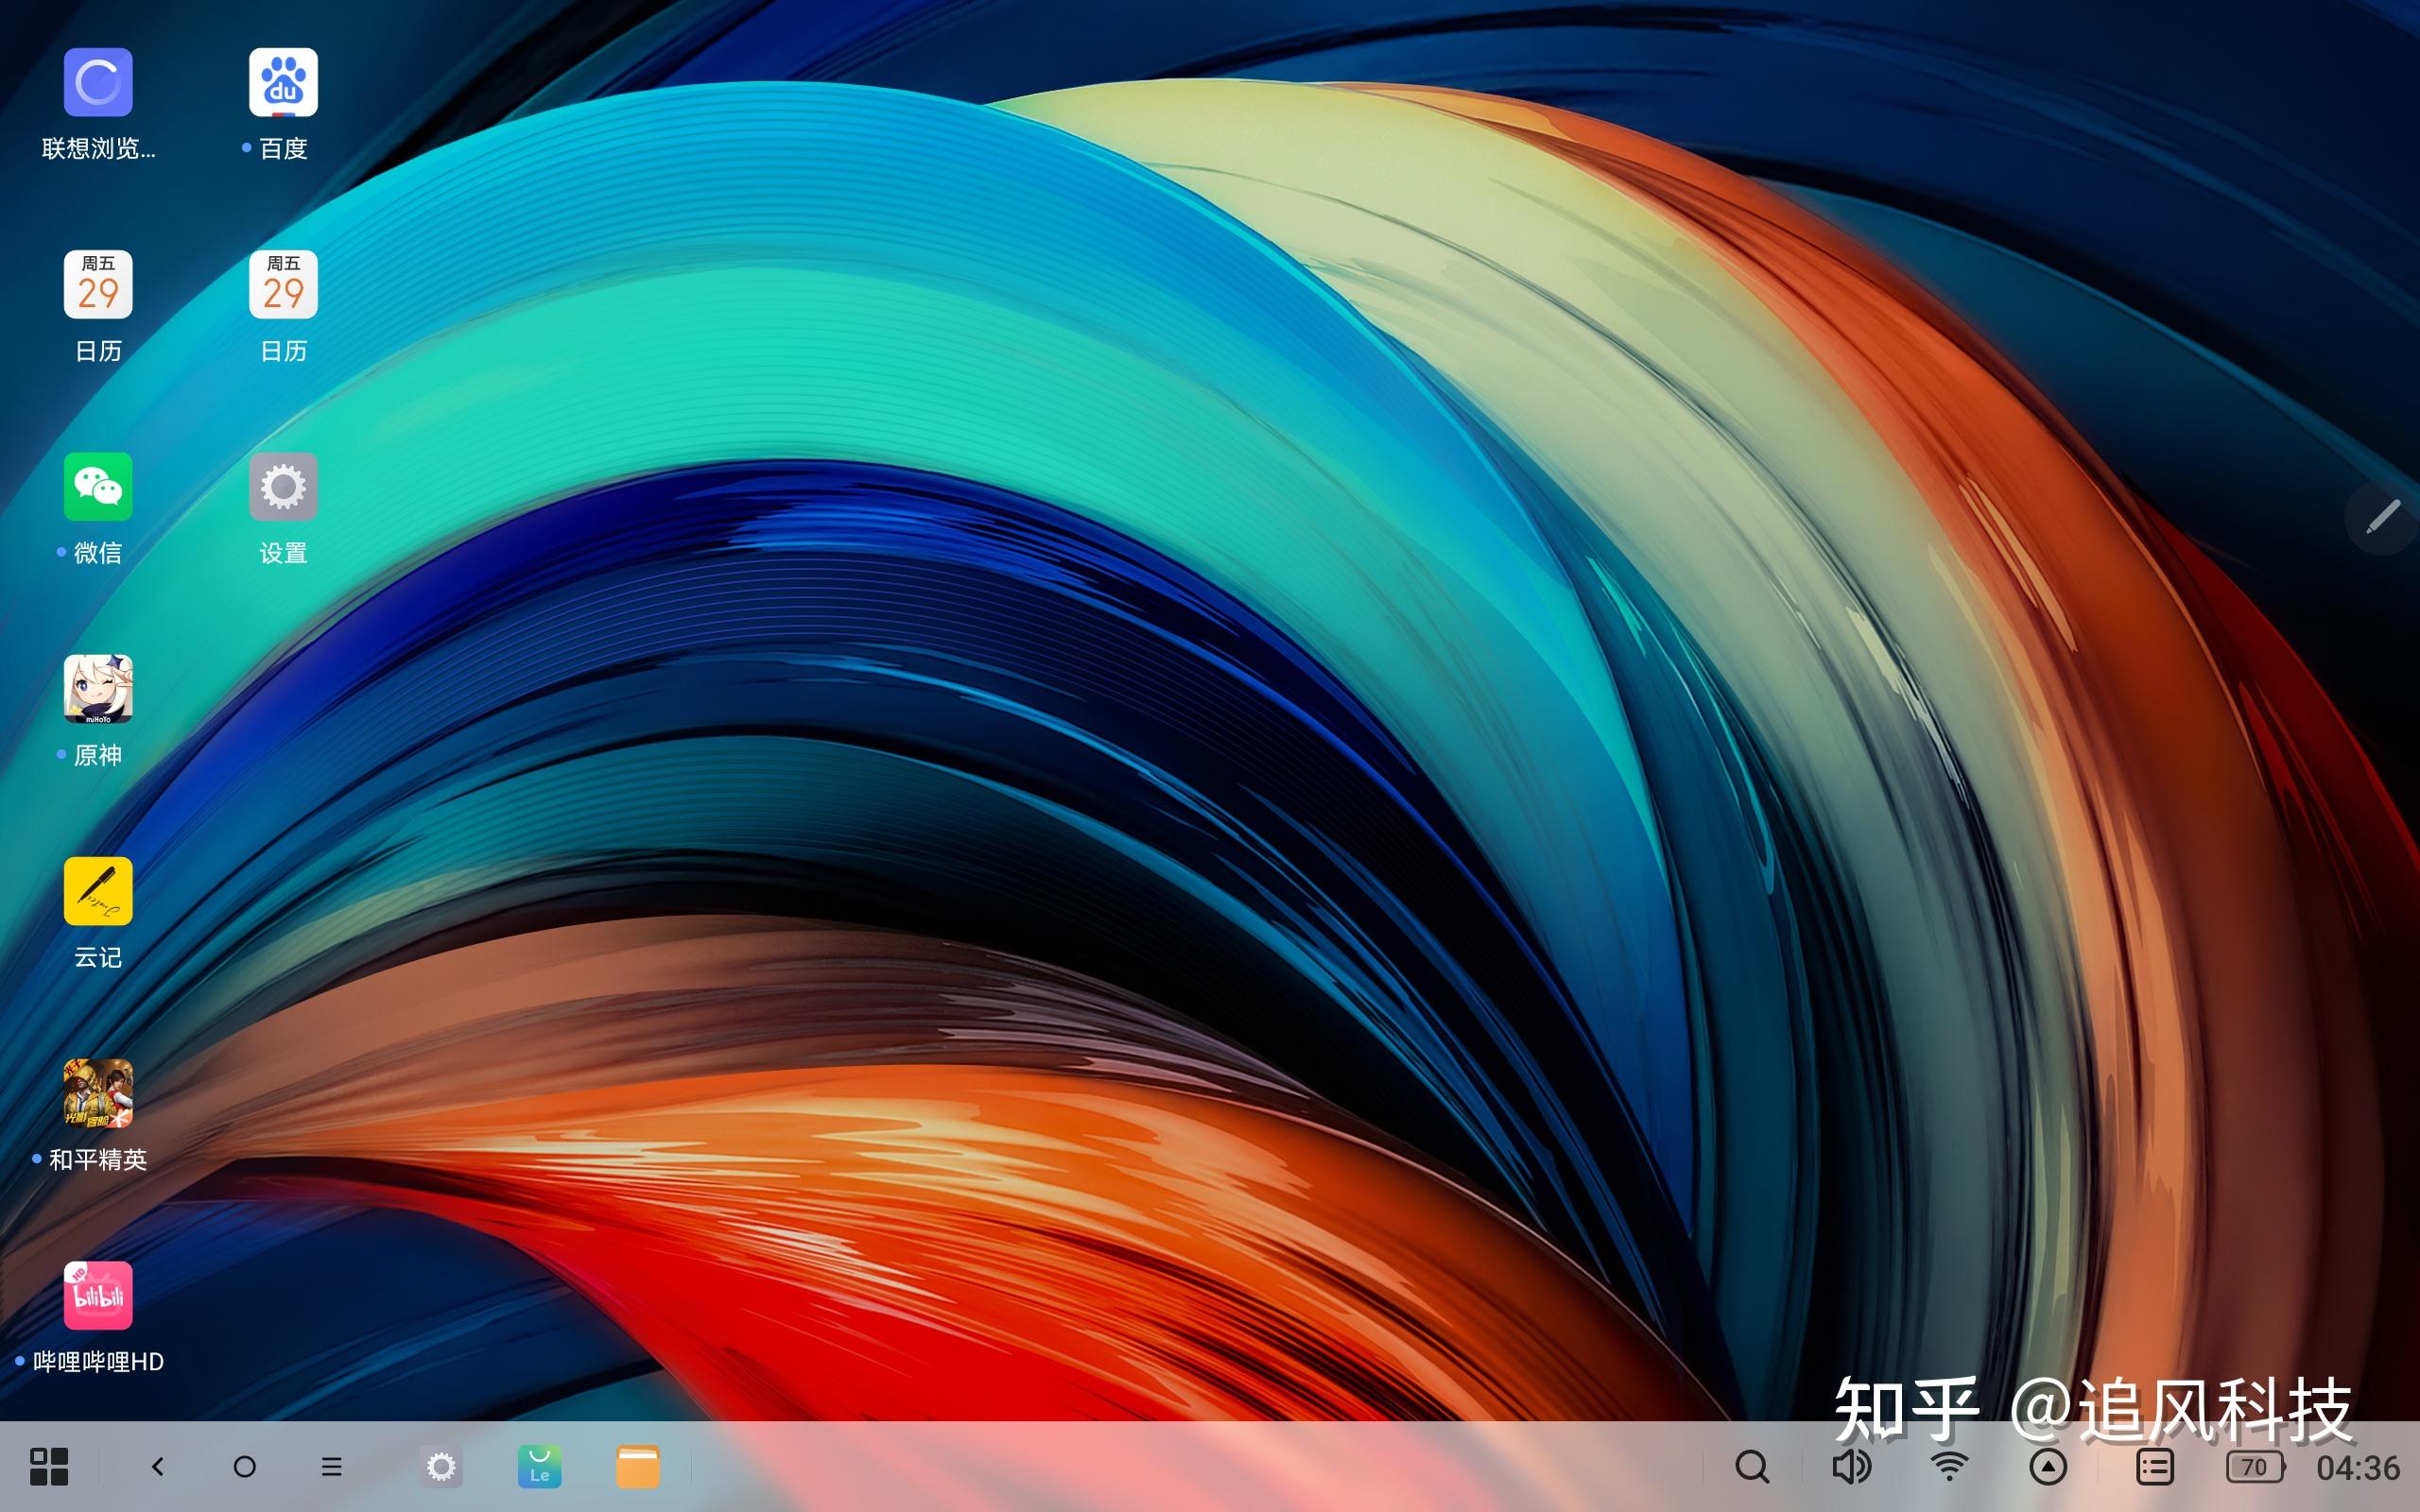Open the volume speaker control in taskbar
Screen dimensions: 2420x1512
1851,1467
